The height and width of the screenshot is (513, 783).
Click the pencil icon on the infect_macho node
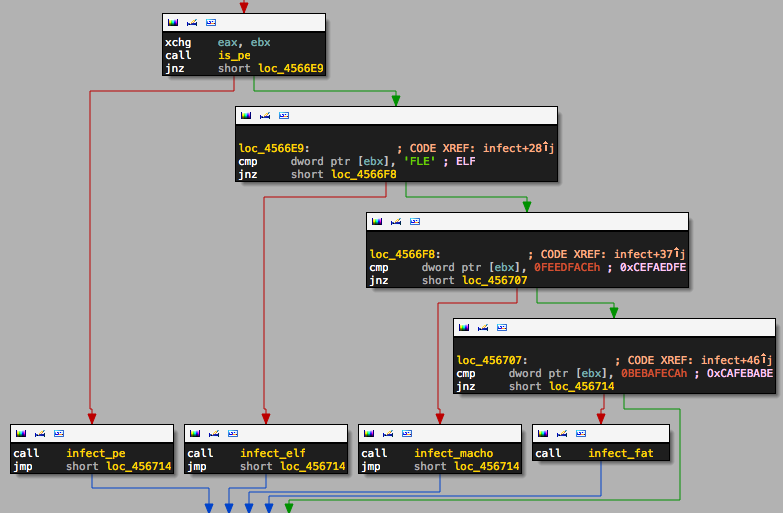tap(388, 433)
